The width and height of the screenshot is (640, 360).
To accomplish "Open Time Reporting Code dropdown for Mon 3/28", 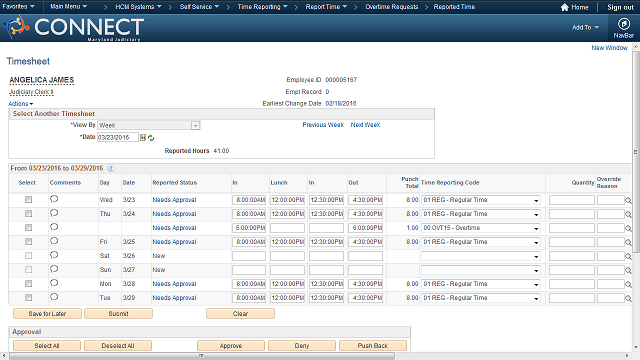I will (481, 284).
